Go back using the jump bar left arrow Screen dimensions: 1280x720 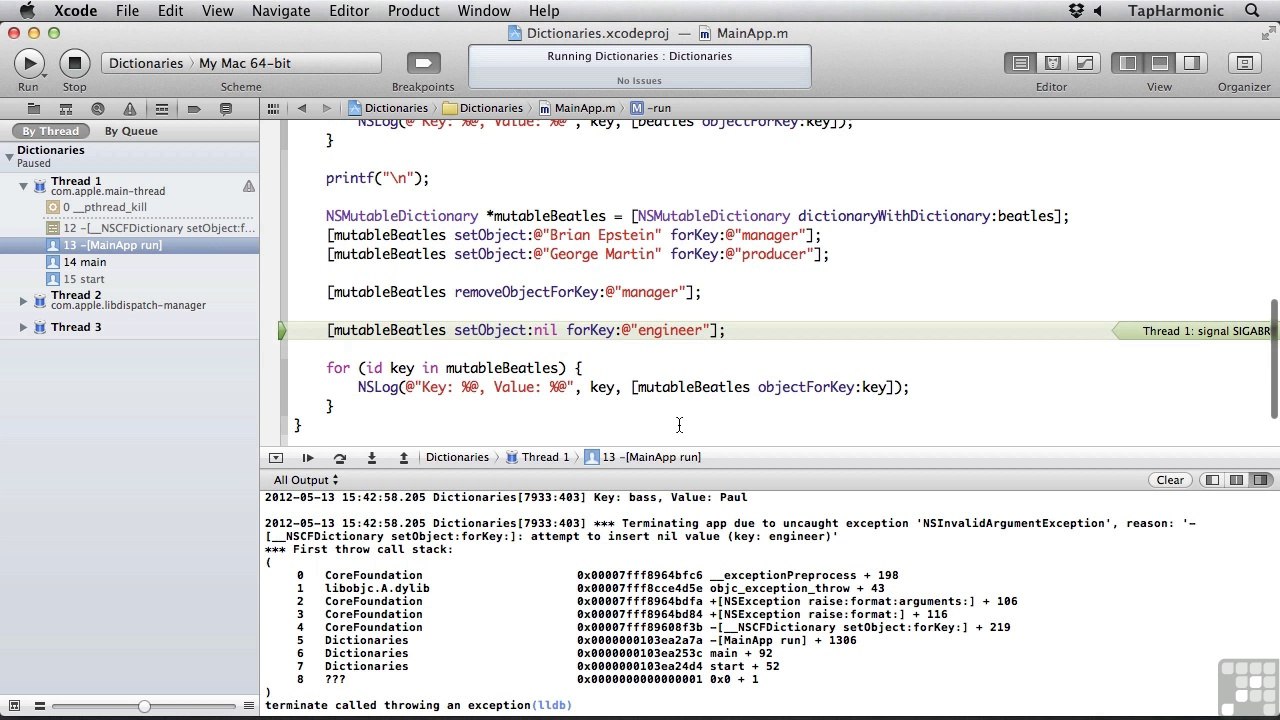pos(302,108)
